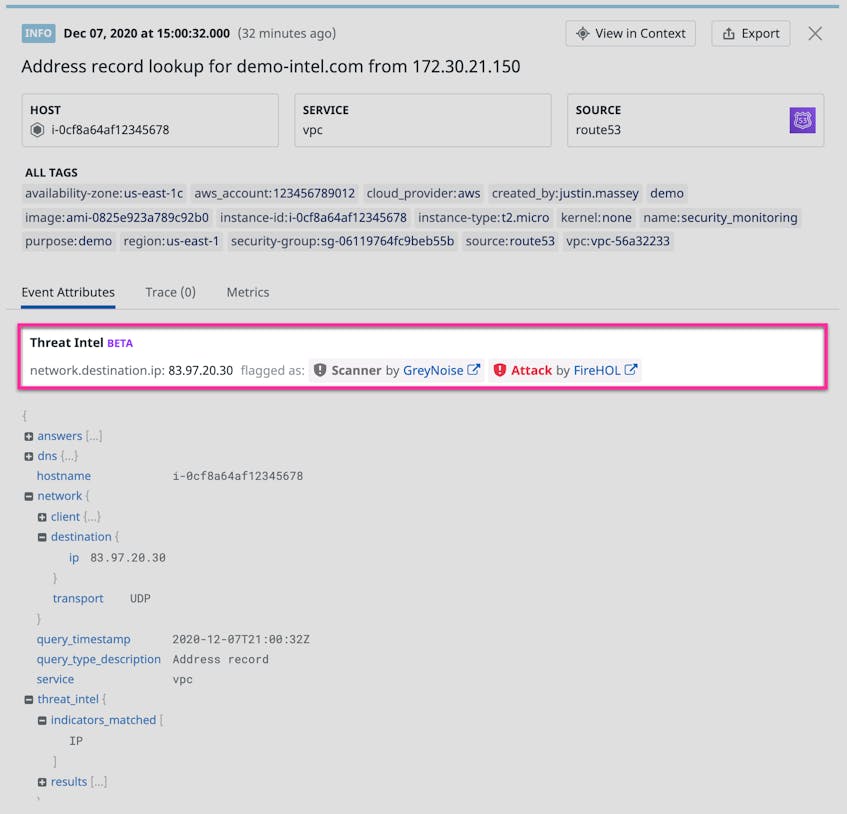Viewport: 847px width, 814px height.
Task: Click the 2020-12-07T21:00:32Z timestamp value
Action: (x=241, y=640)
